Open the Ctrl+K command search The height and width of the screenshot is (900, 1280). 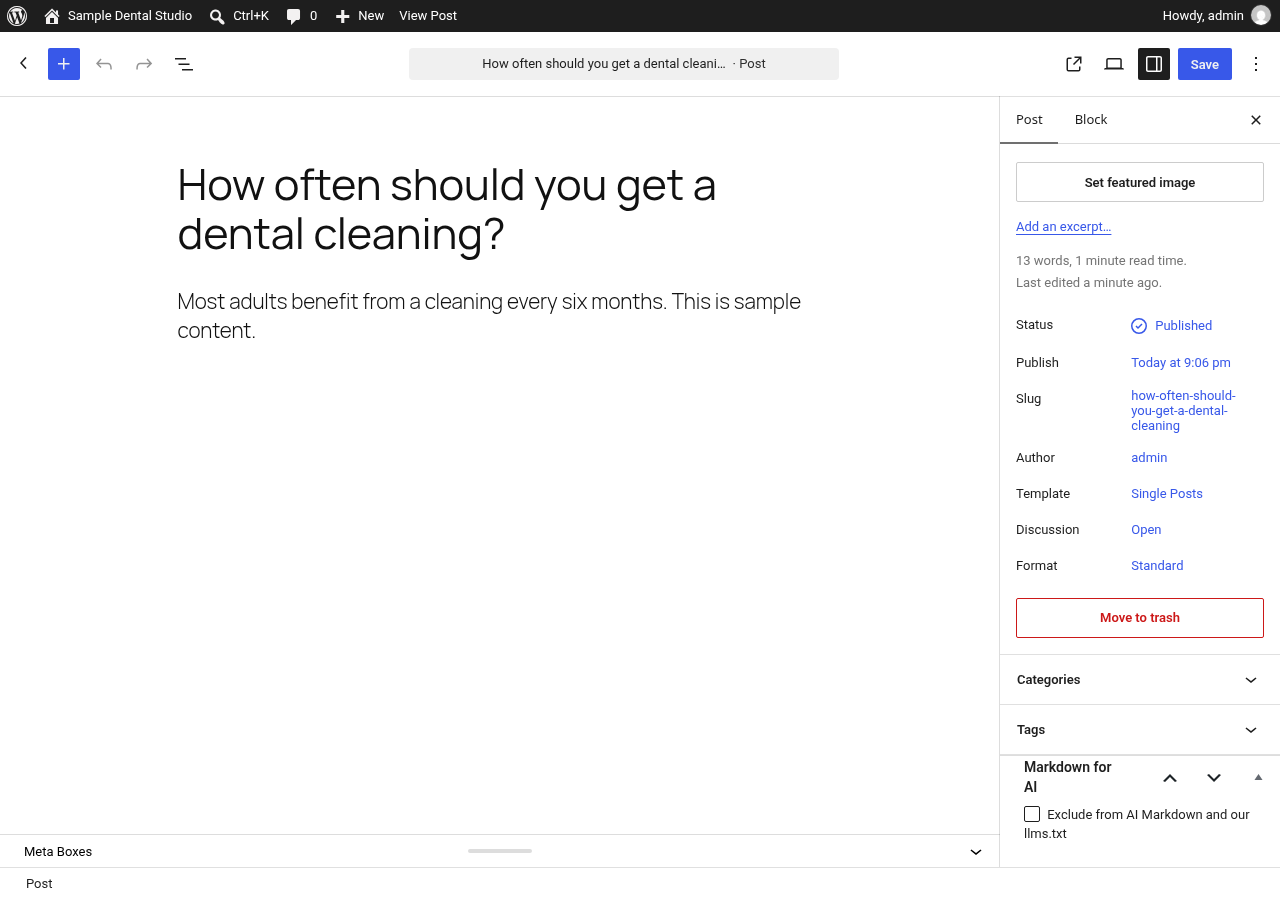239,16
